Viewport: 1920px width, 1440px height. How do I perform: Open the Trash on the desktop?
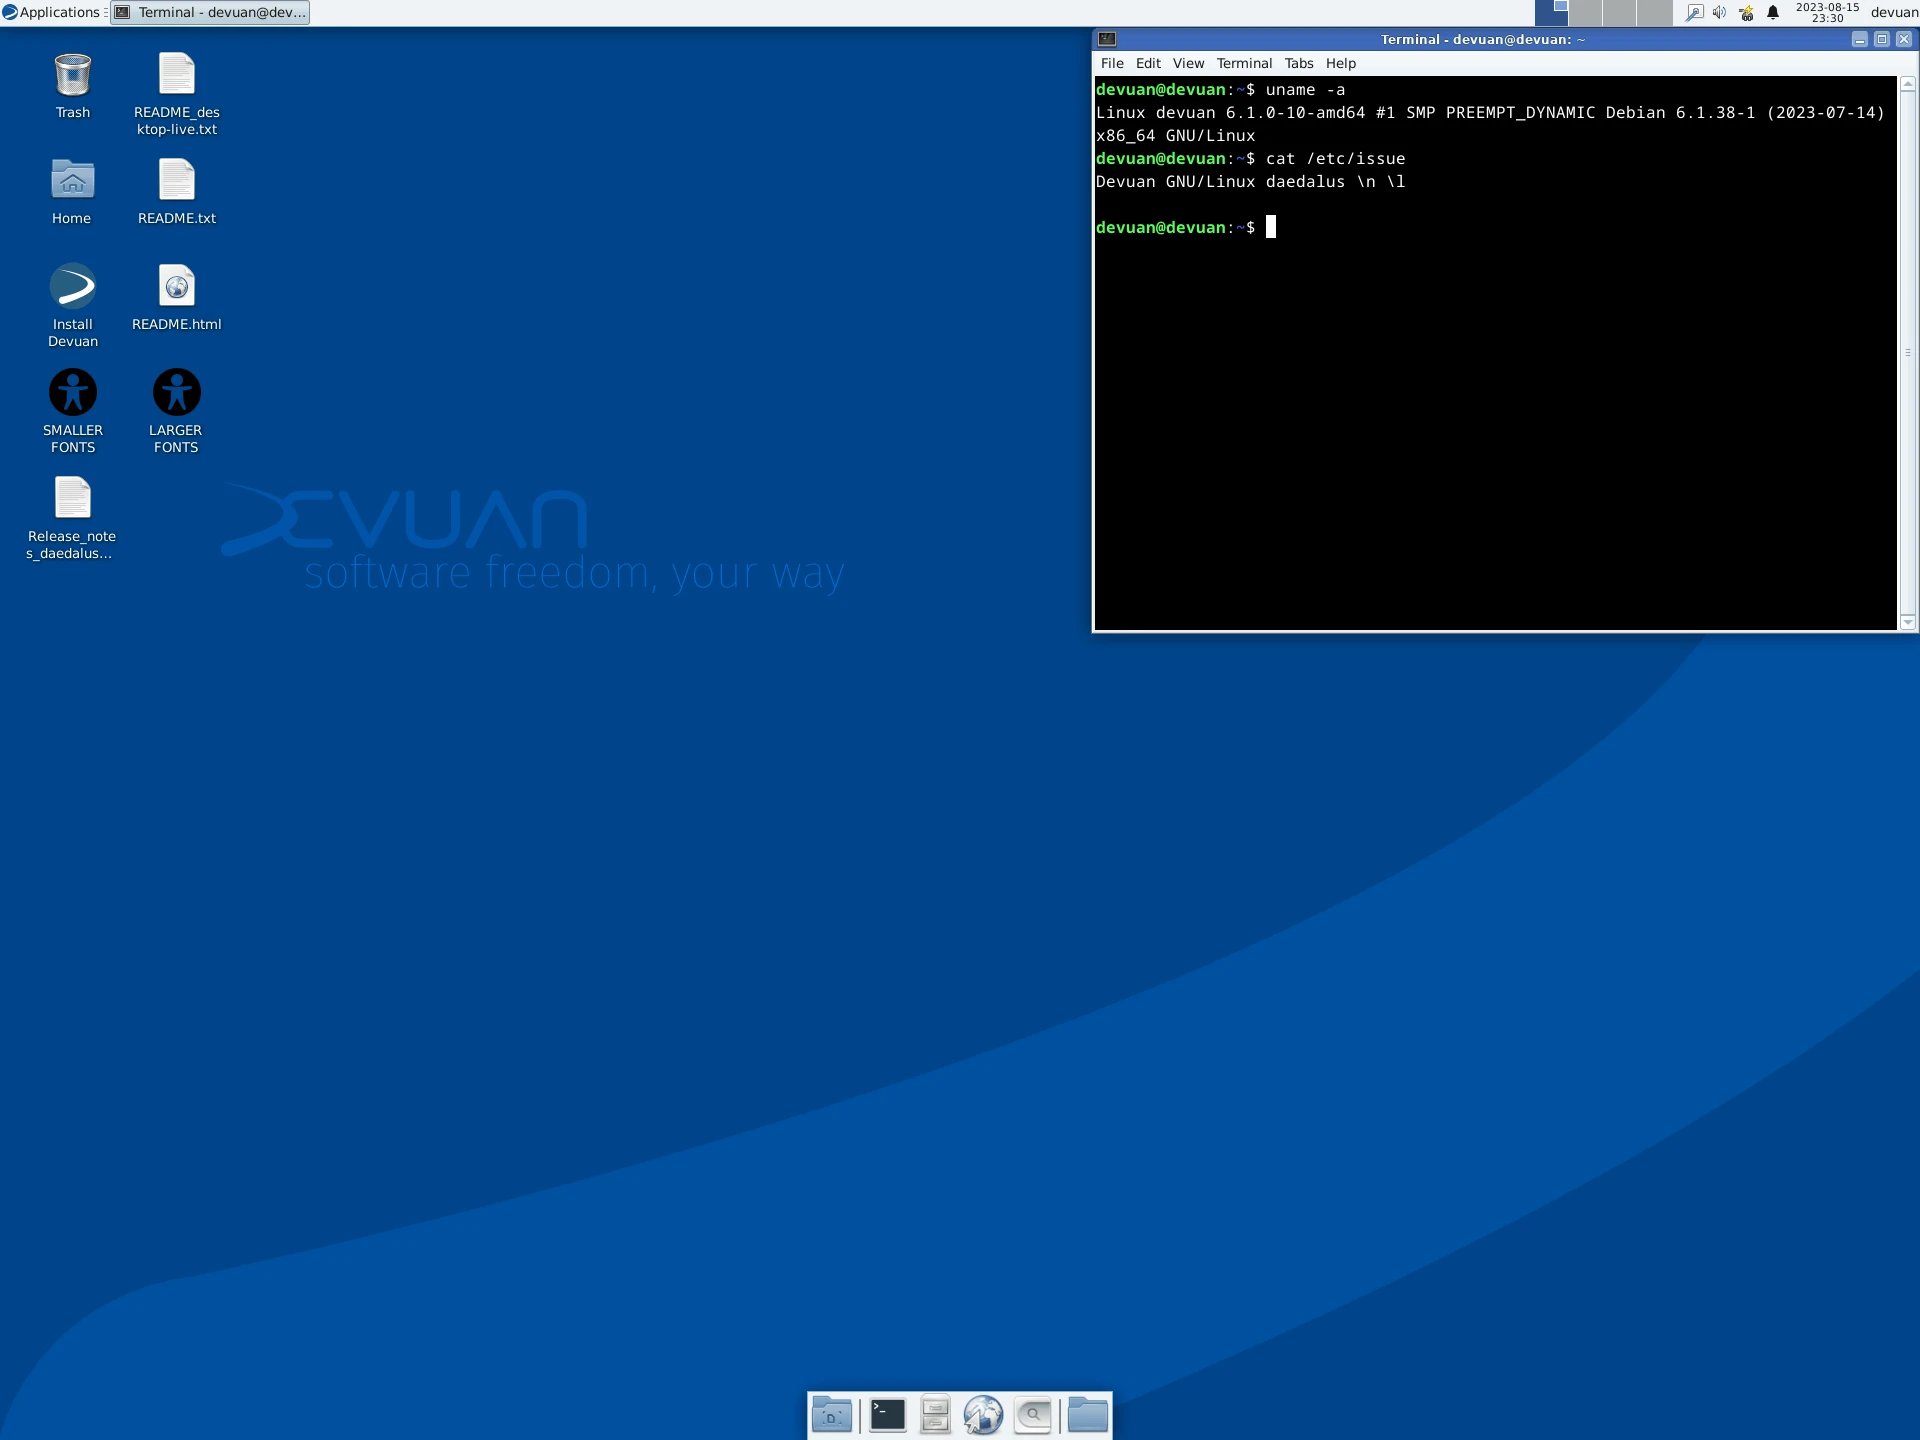[72, 80]
